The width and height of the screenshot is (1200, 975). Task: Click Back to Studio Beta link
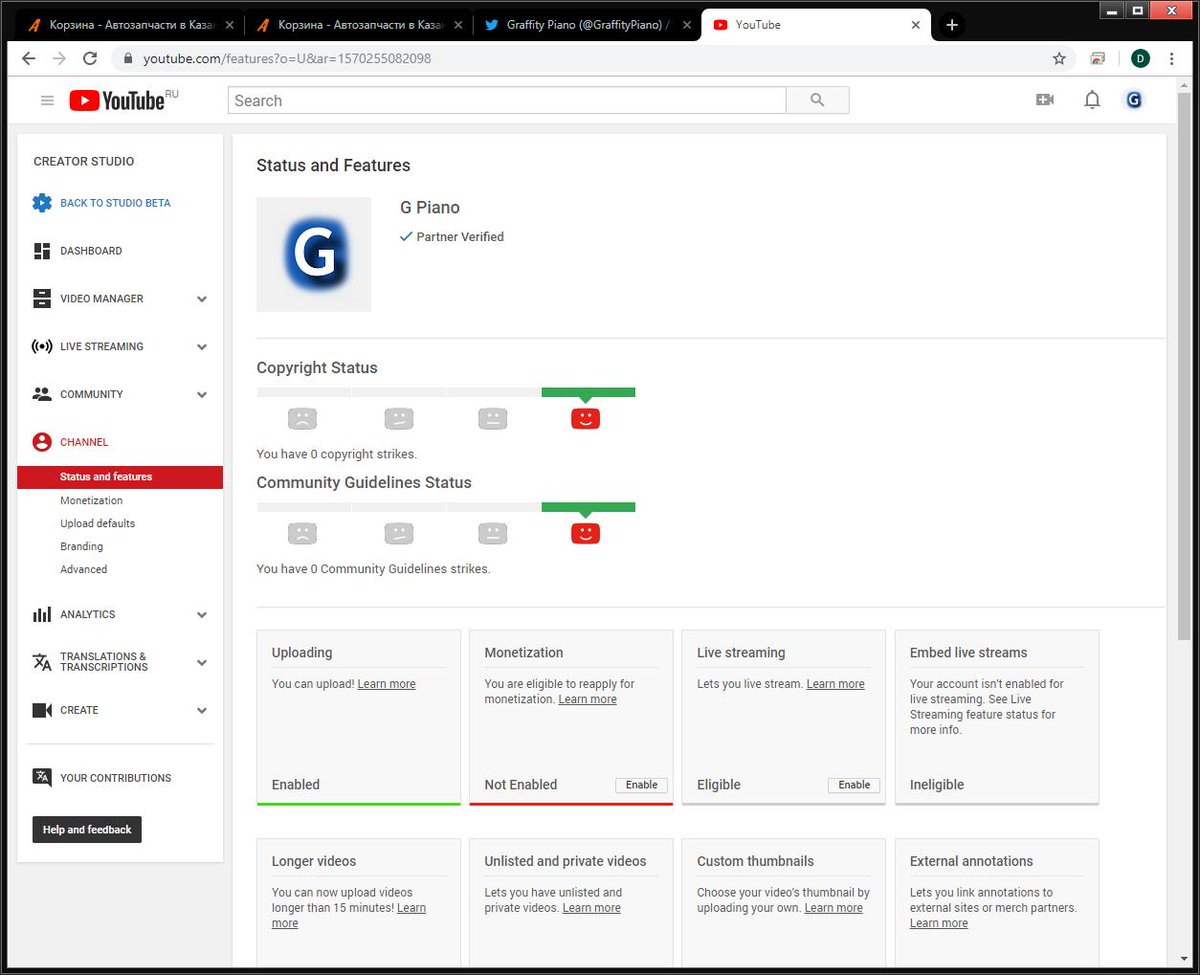click(115, 203)
